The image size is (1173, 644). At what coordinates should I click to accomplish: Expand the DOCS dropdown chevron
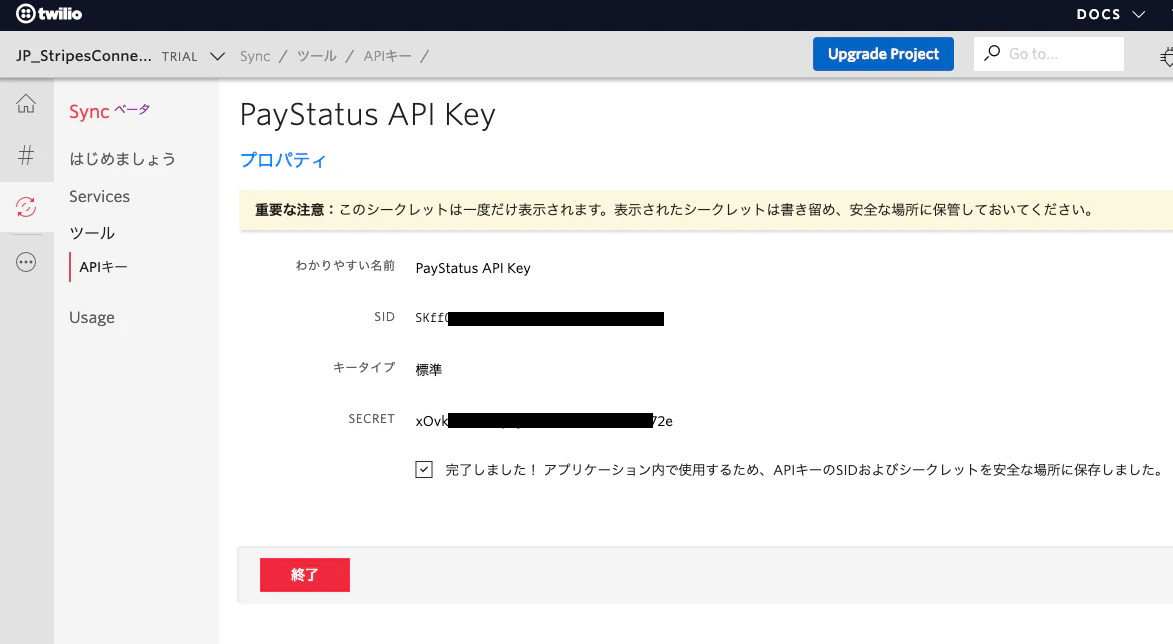pos(1139,14)
